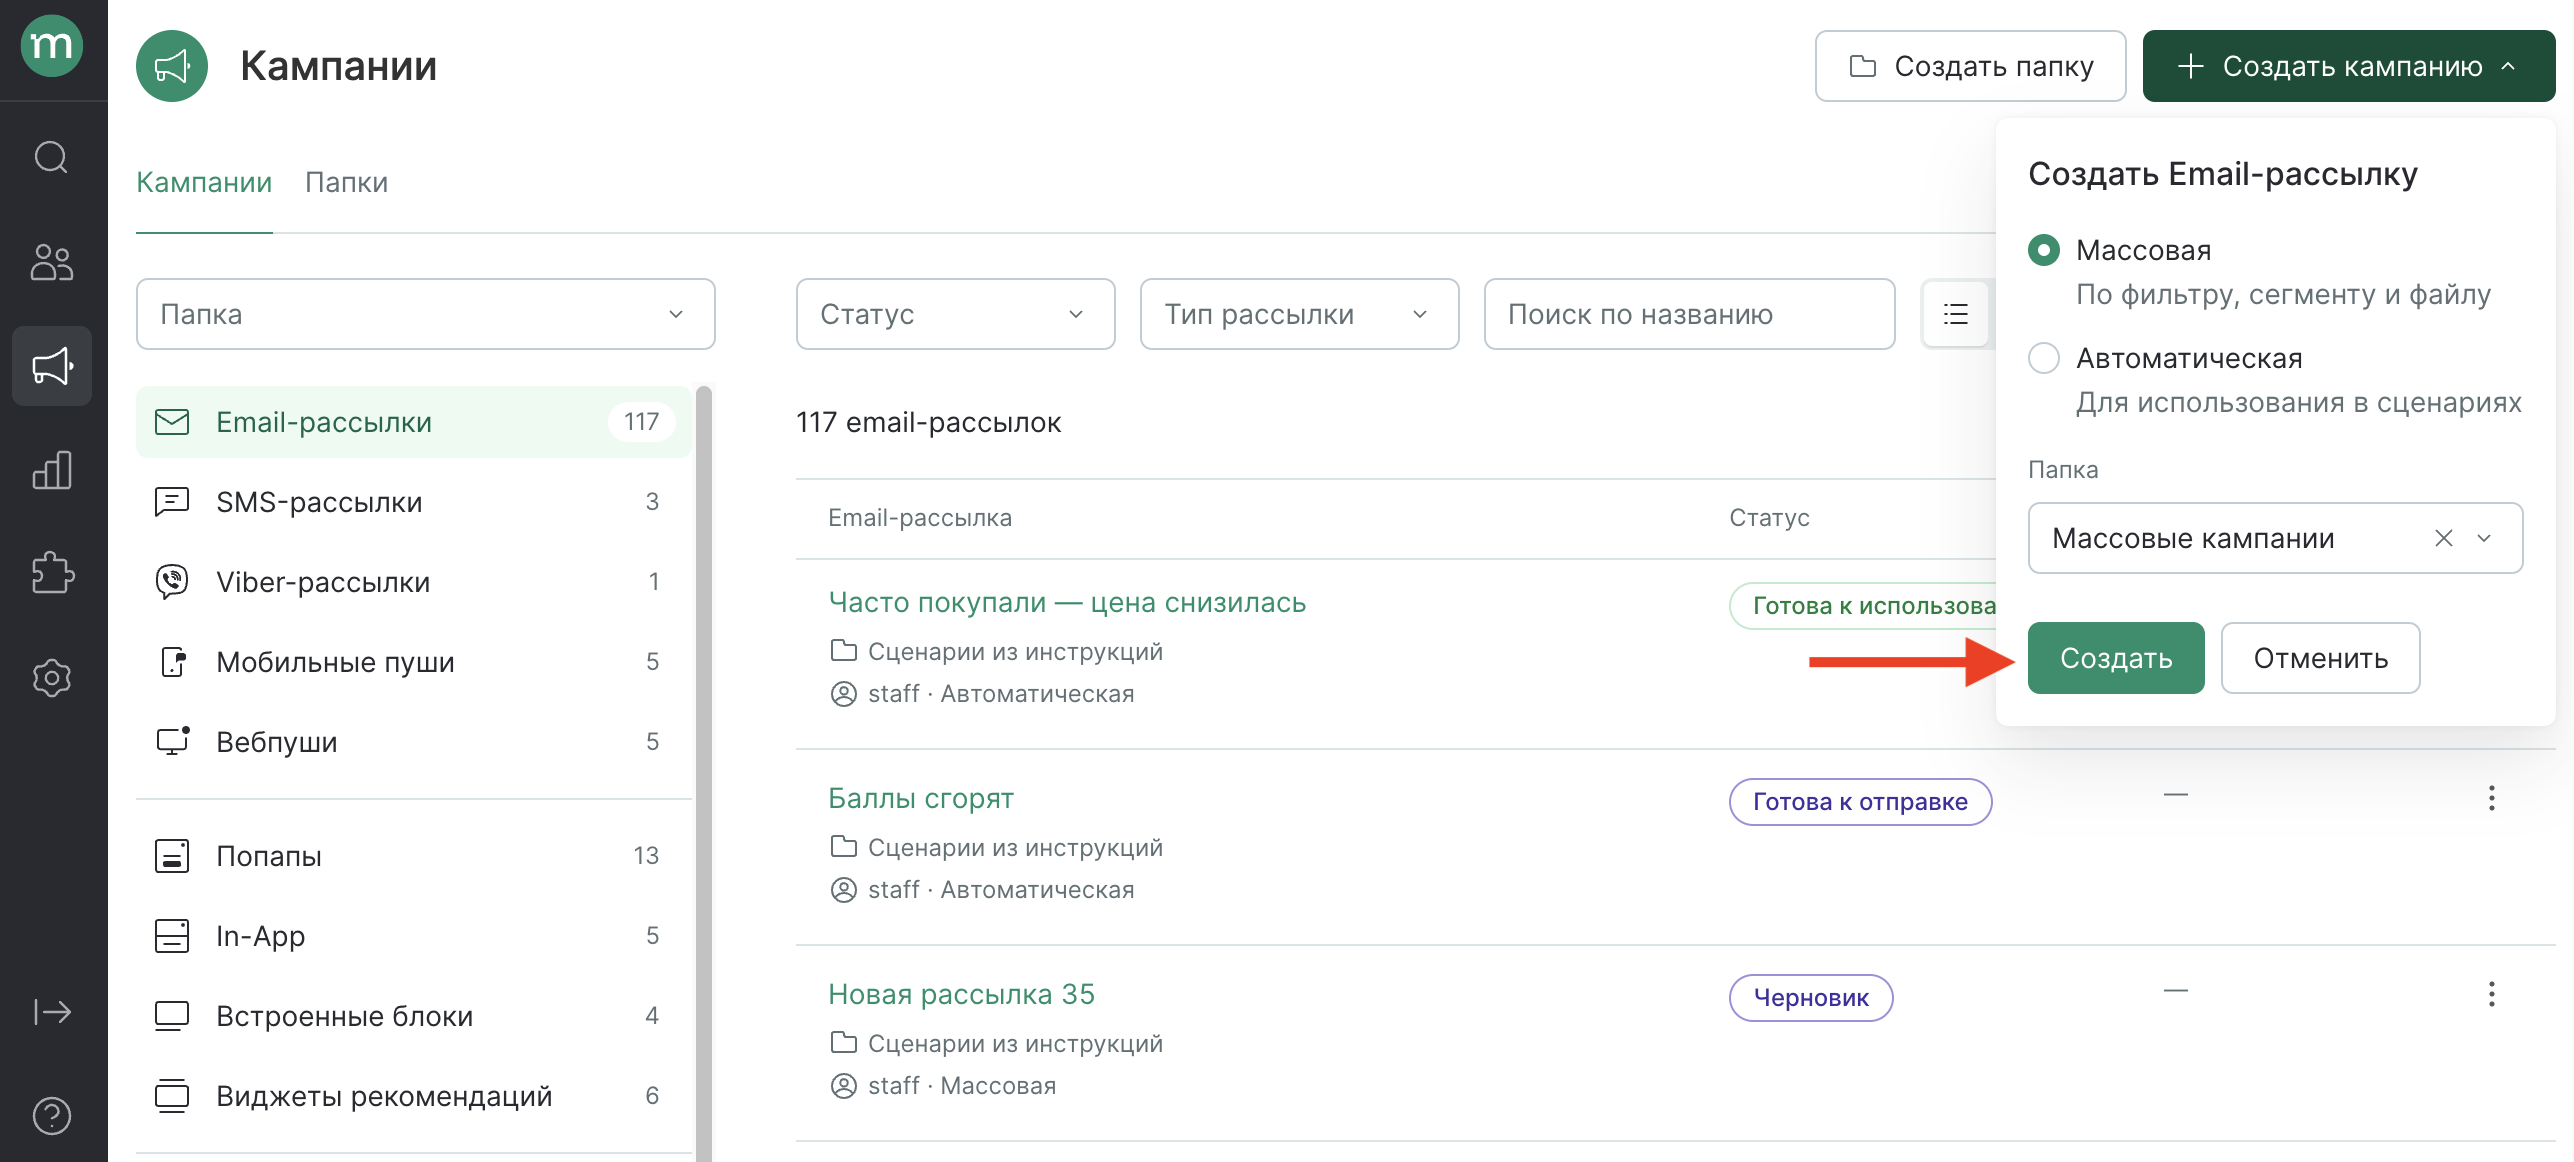Click the Черновик status badge

coord(1811,998)
